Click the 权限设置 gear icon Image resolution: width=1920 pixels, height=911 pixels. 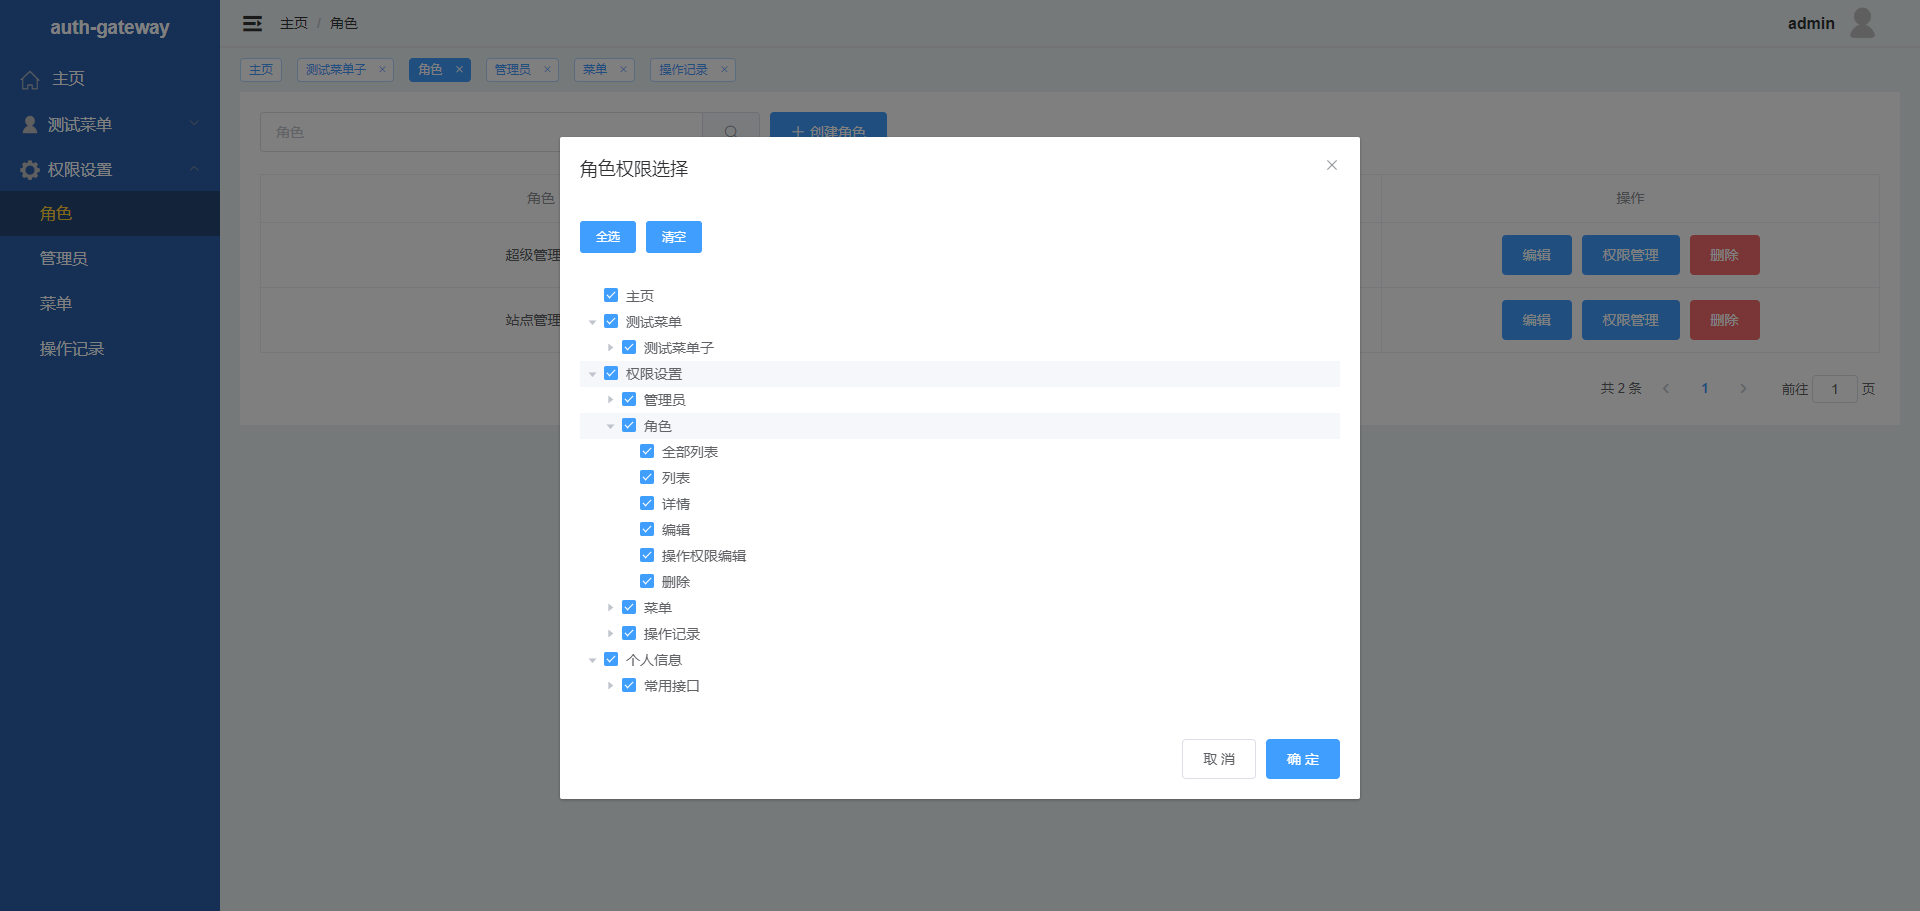click(30, 170)
